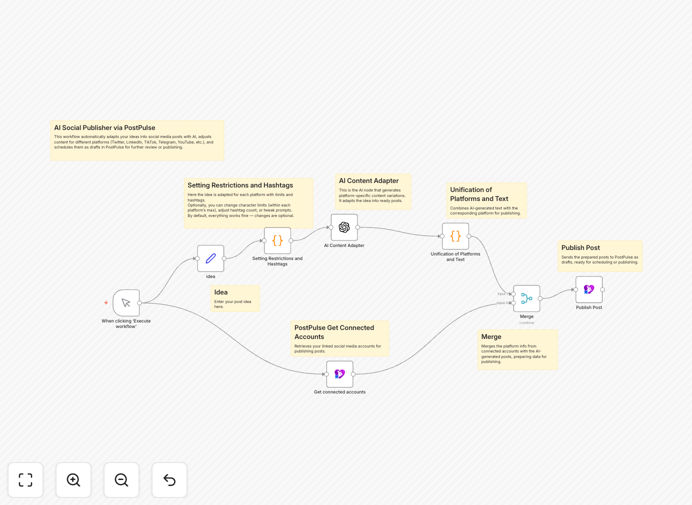Select the Setting Restrictions and Hashtags code node
This screenshot has height=505, width=692.
click(277, 241)
